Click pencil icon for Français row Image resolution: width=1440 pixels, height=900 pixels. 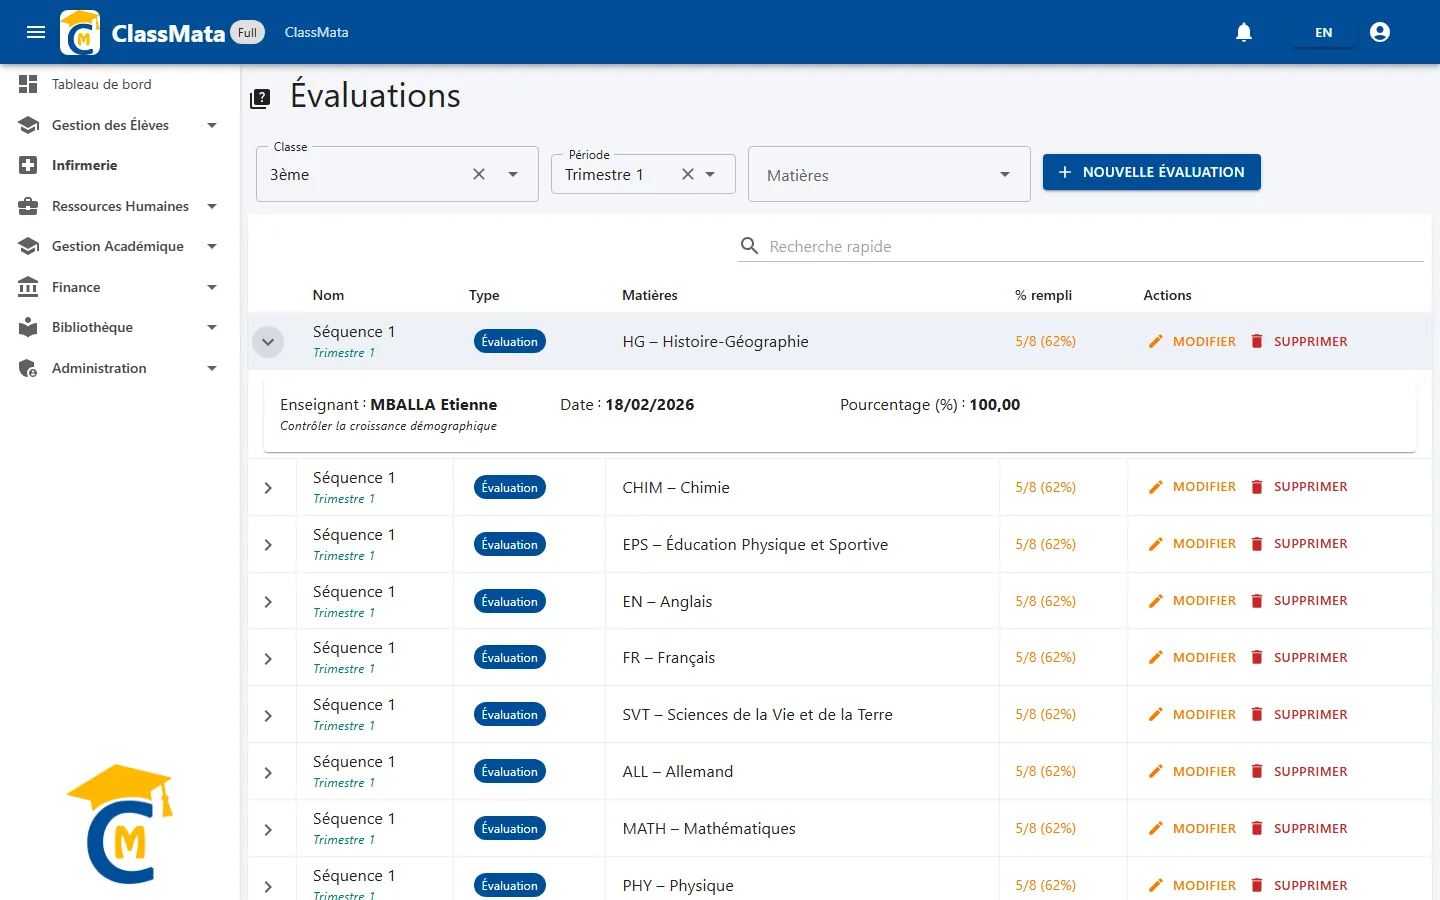pos(1156,658)
